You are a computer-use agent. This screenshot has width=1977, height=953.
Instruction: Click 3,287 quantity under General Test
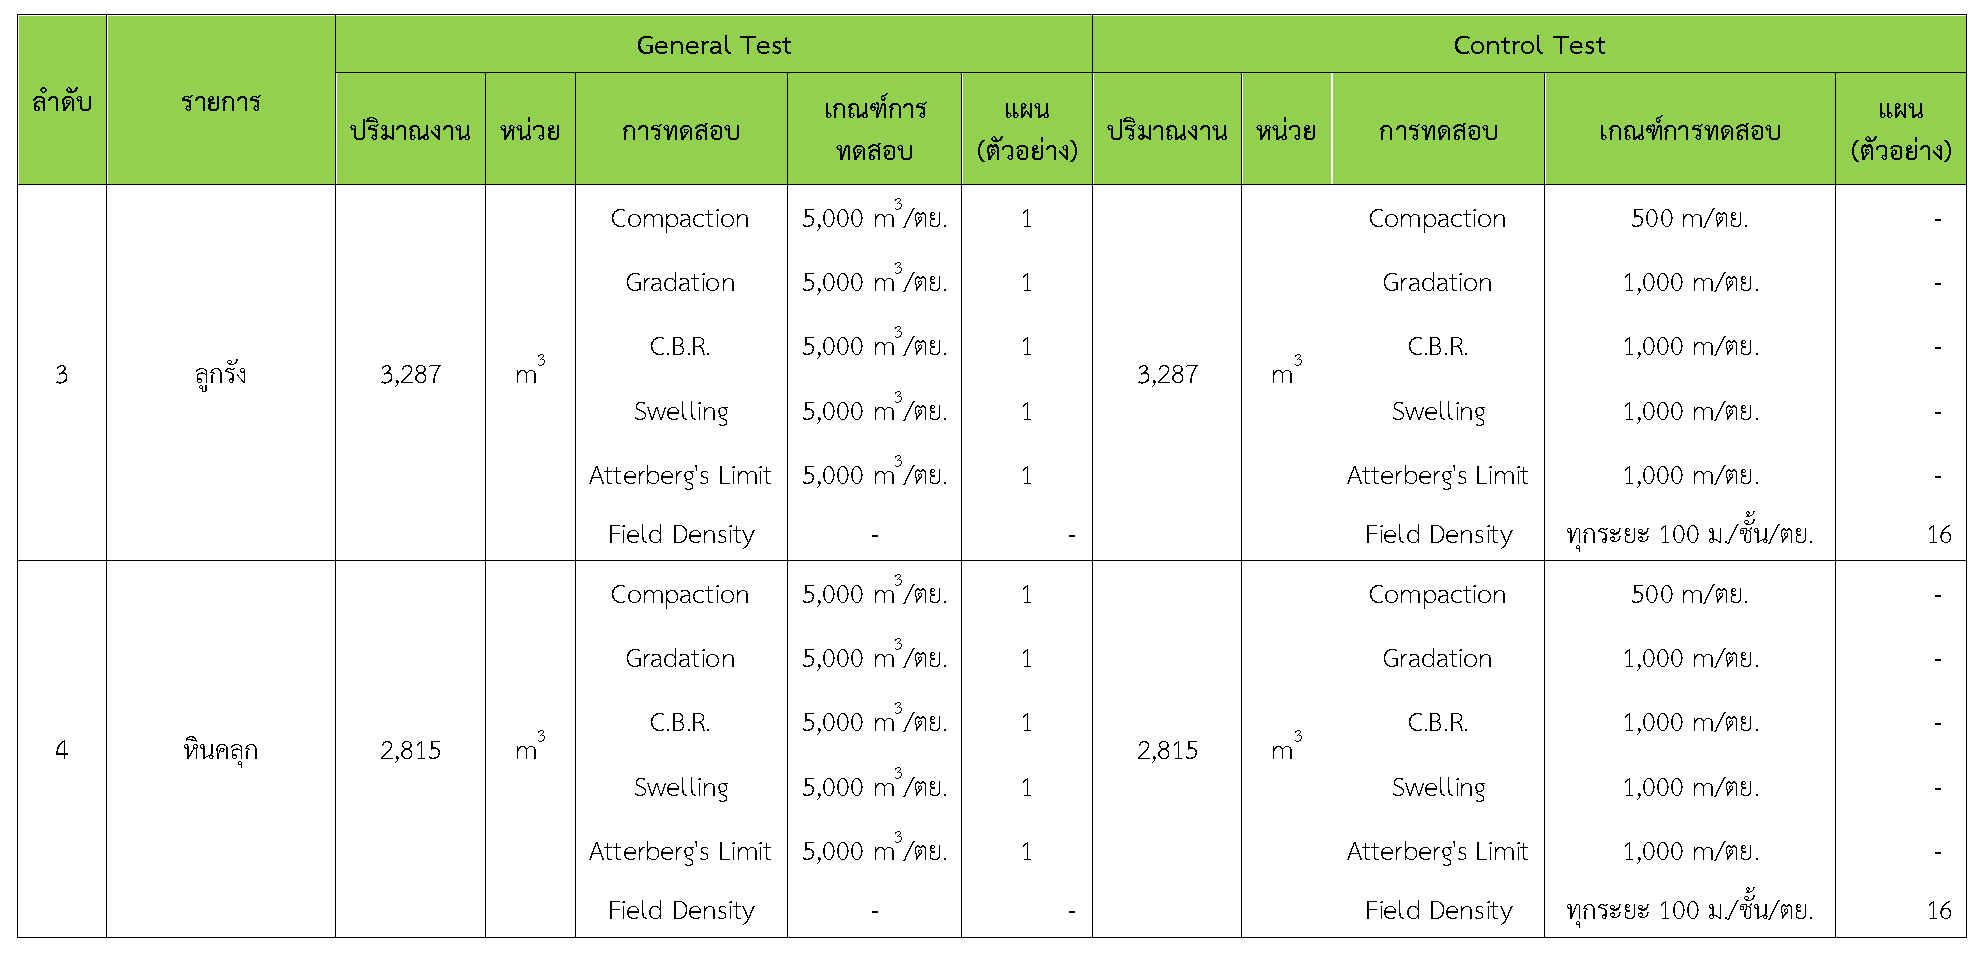click(410, 374)
